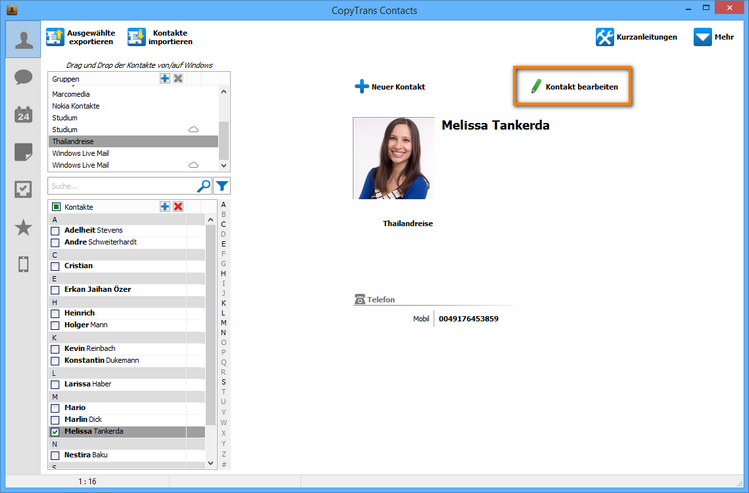Check Andre Schweiterhardt checkbox
The image size is (749, 493).
click(x=55, y=243)
